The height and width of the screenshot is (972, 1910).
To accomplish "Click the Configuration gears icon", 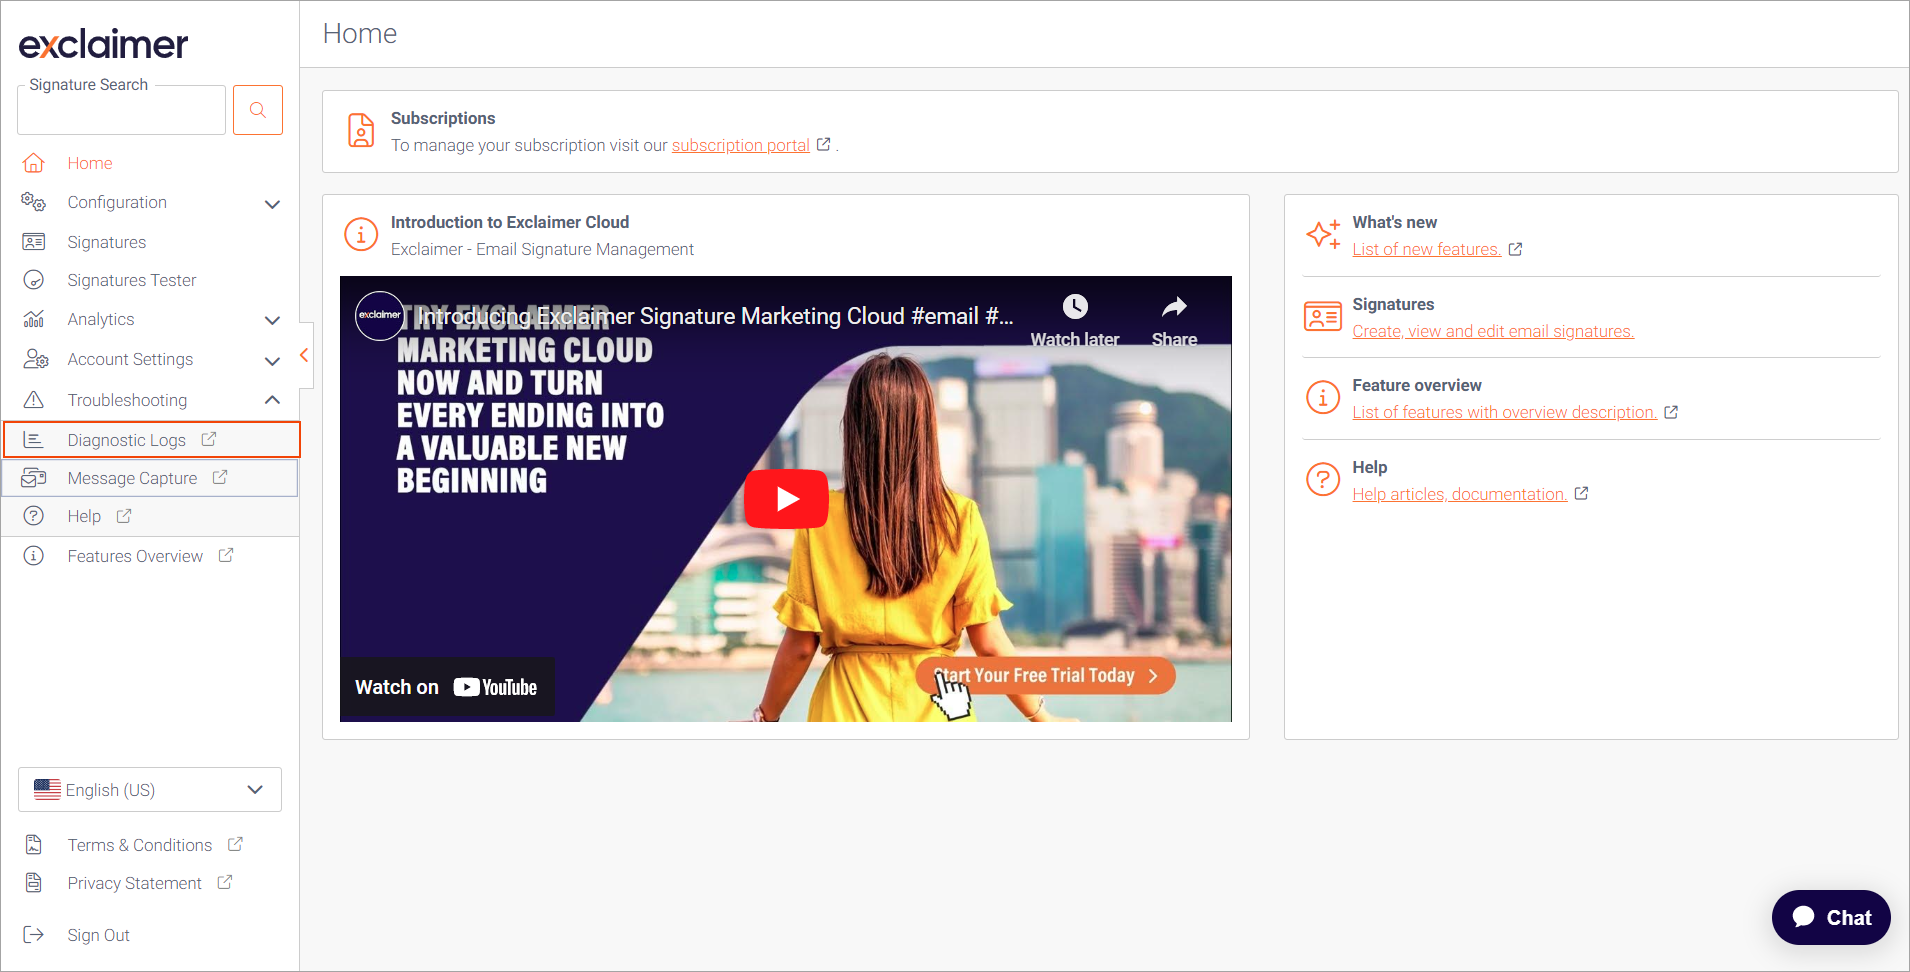I will coord(34,202).
